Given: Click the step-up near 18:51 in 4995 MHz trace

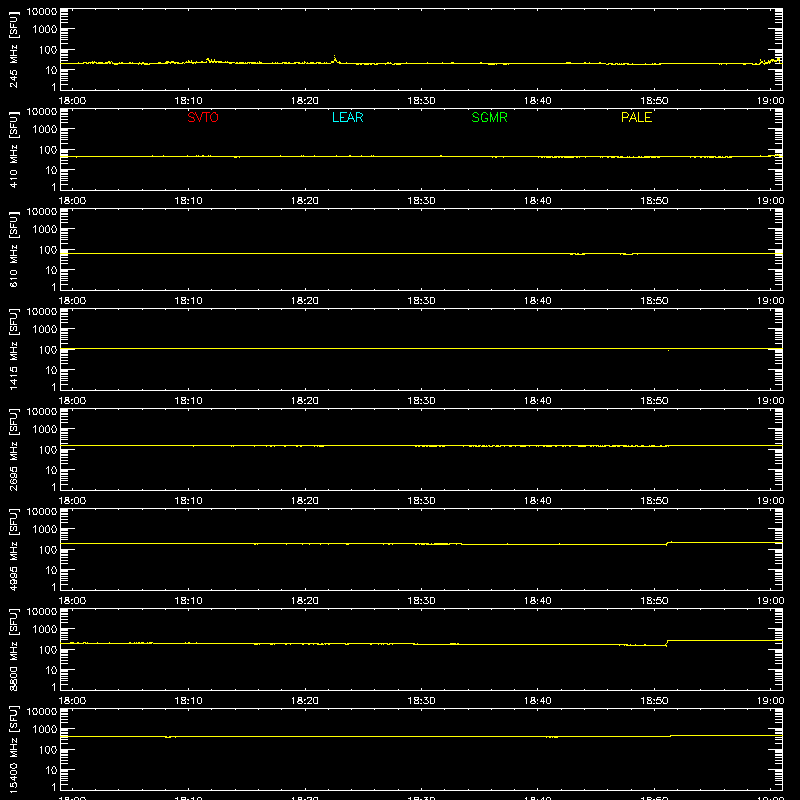Looking at the screenshot, I should click(x=668, y=543).
